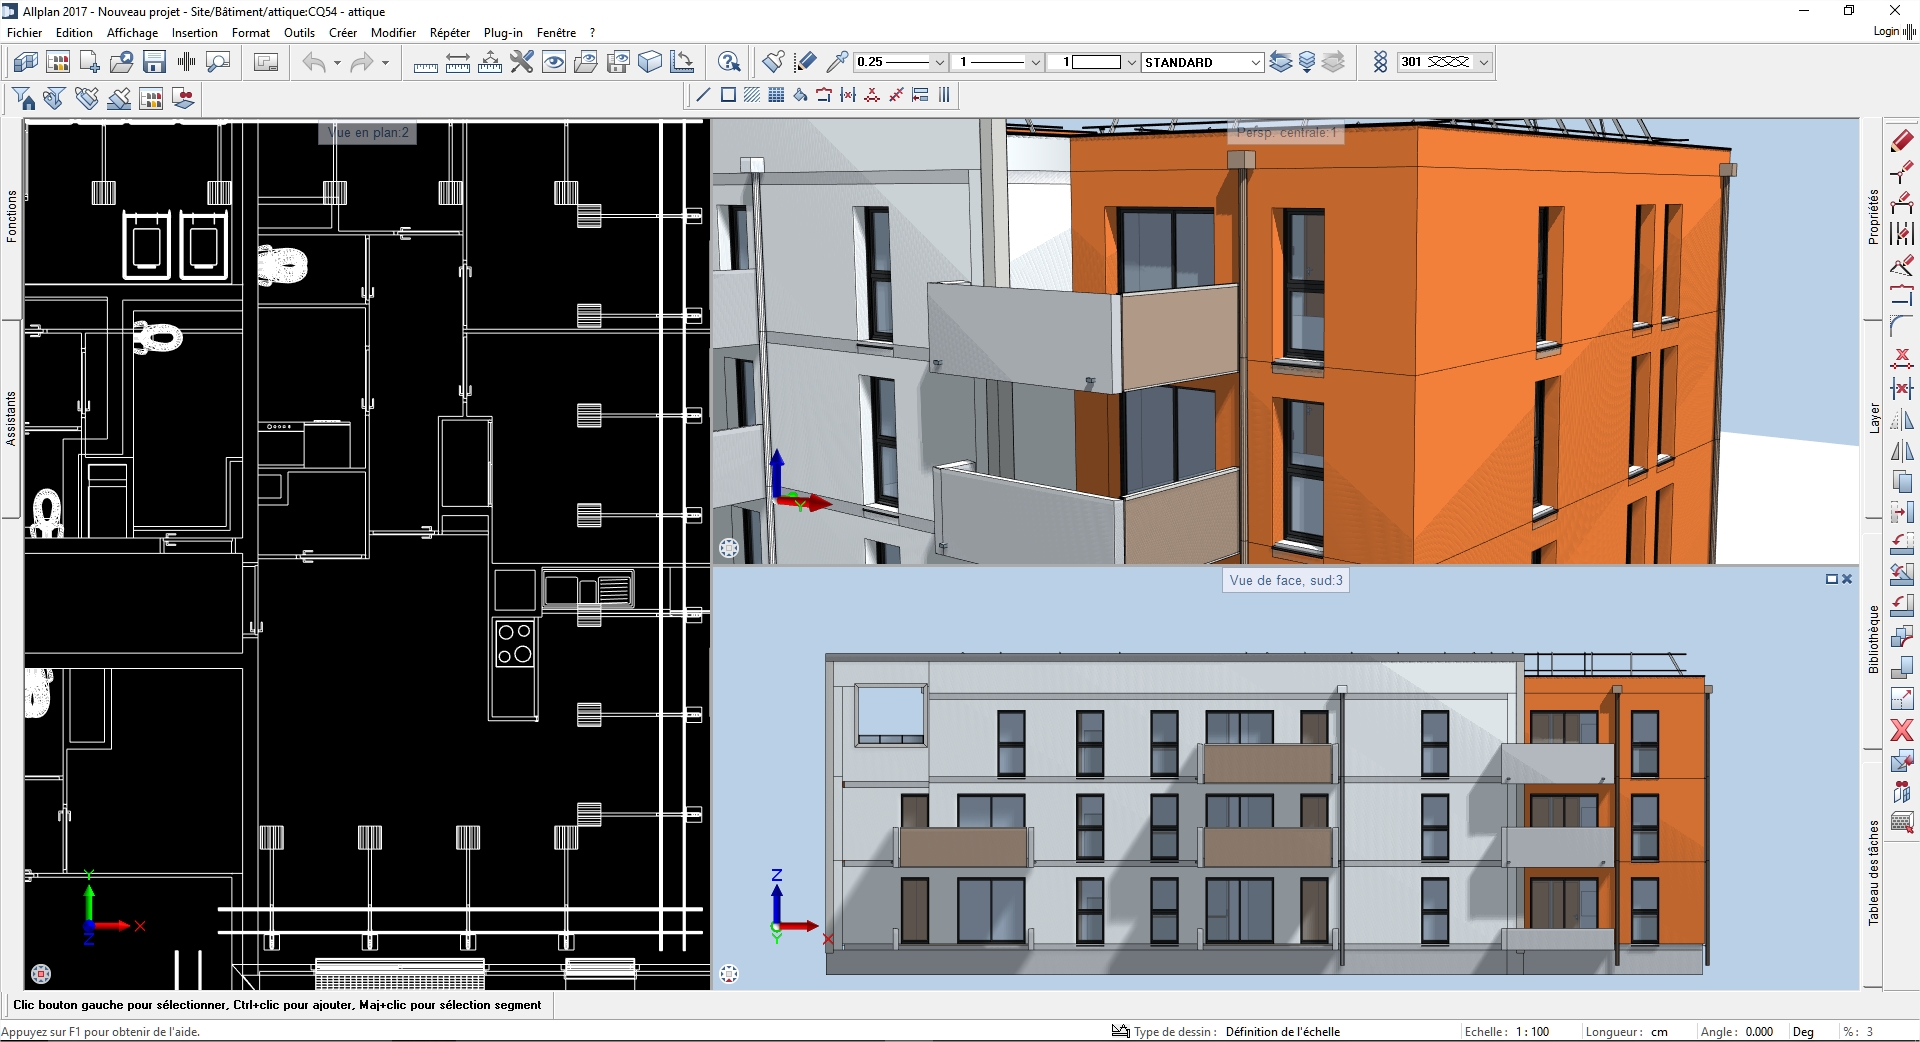Click the Save (floppy disk) icon
This screenshot has height=1042, width=1920.
pyautogui.click(x=154, y=62)
